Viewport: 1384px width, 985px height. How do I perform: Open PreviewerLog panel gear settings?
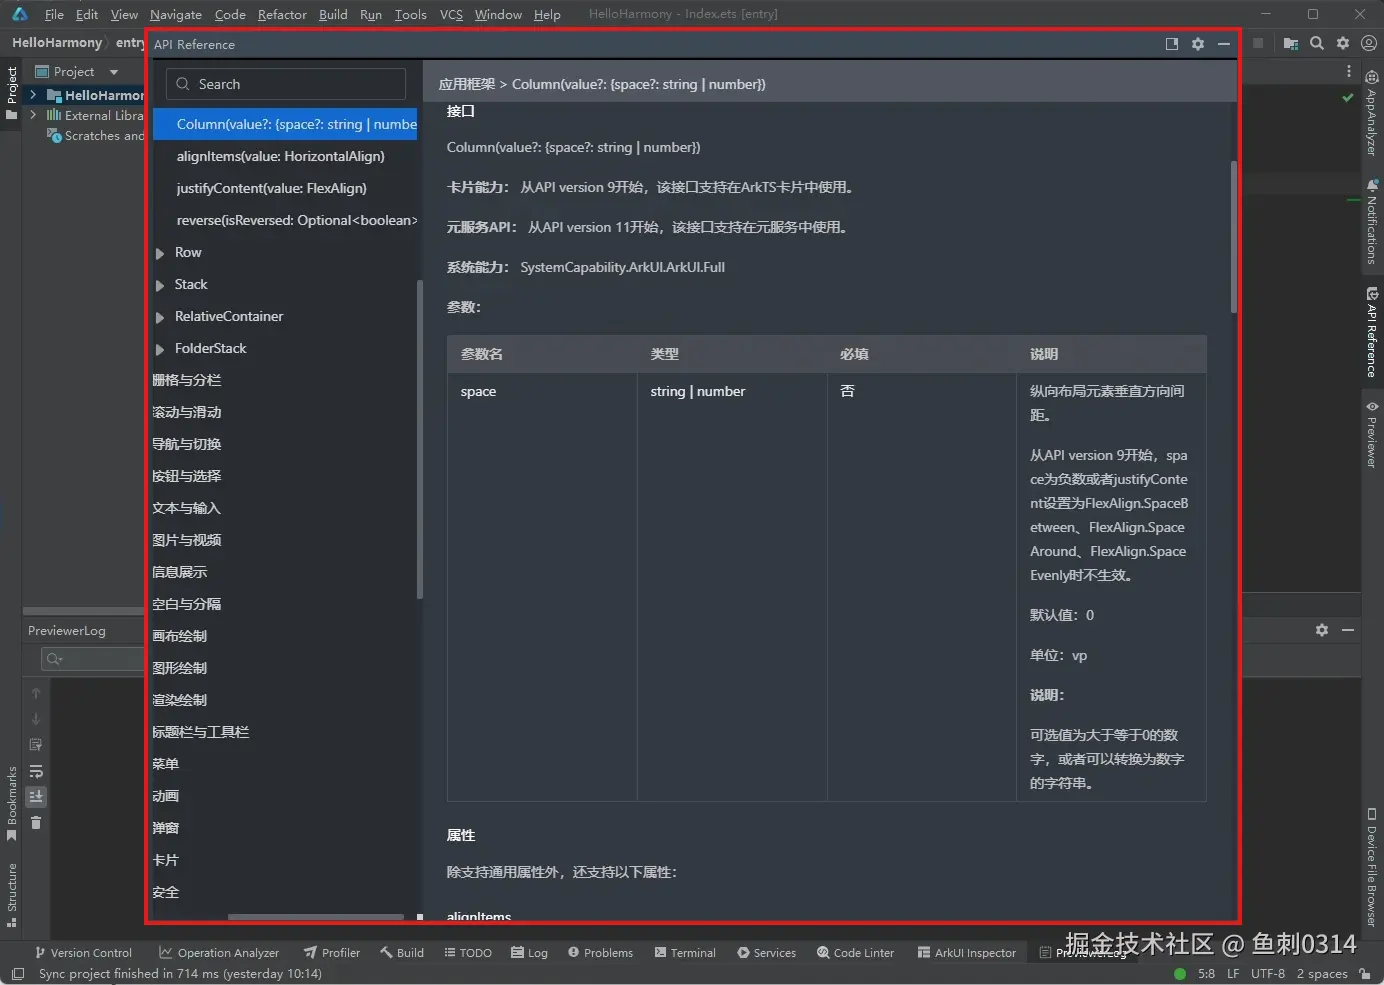click(x=1322, y=630)
